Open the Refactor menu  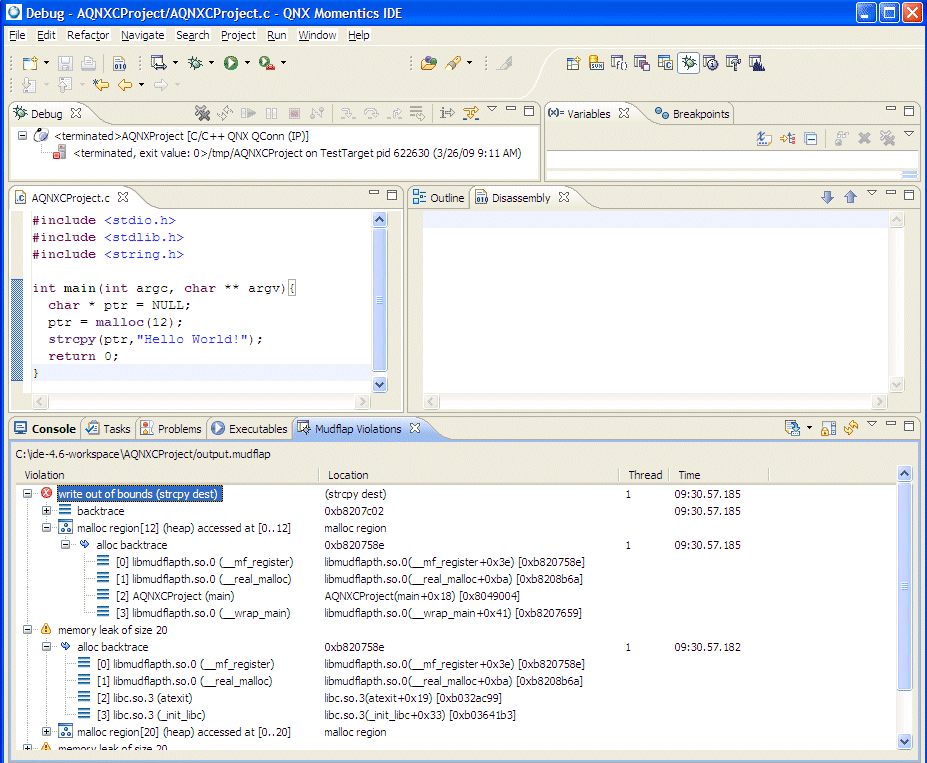point(88,35)
